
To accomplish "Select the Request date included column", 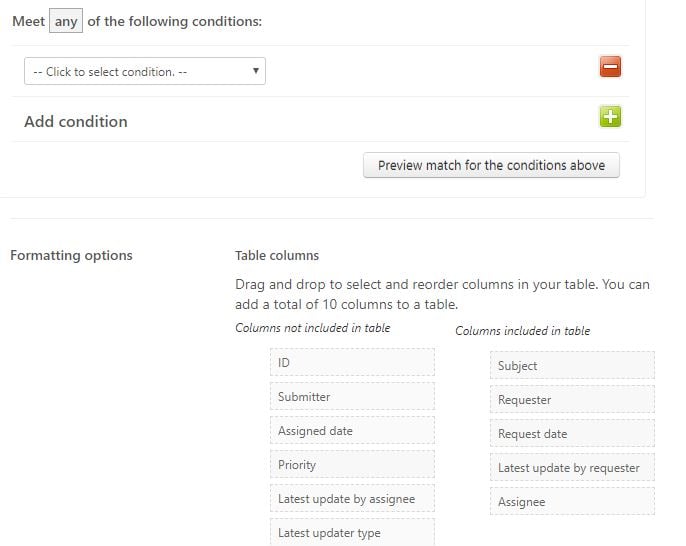I will (572, 434).
